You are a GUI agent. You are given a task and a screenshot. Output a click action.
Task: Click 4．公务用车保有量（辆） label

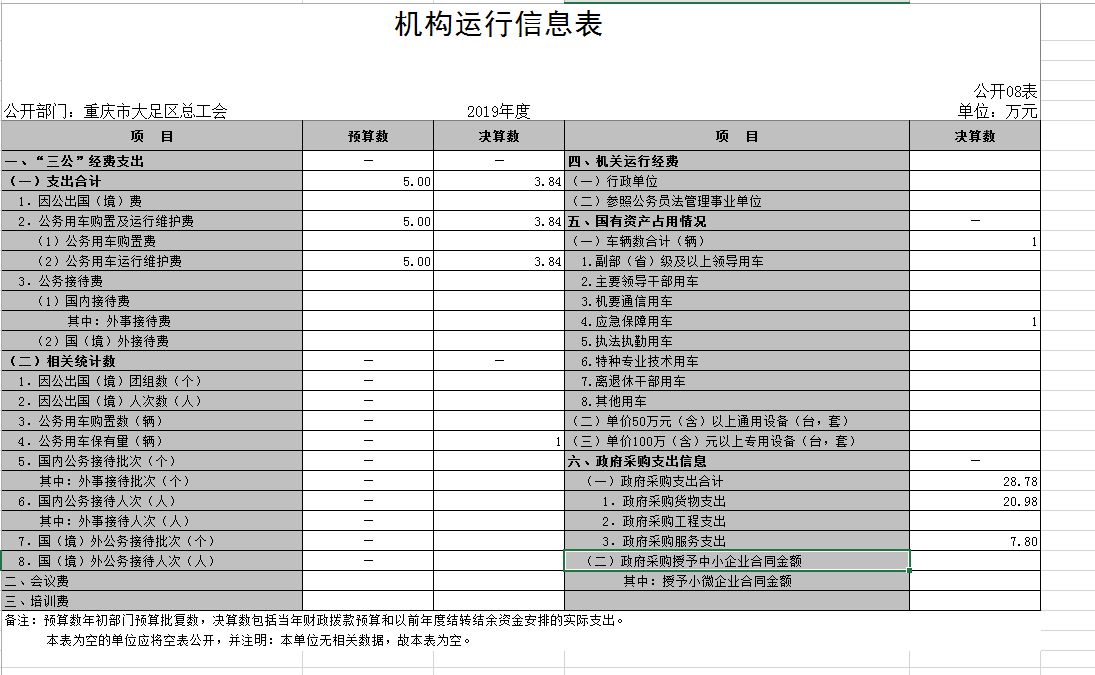click(90, 441)
